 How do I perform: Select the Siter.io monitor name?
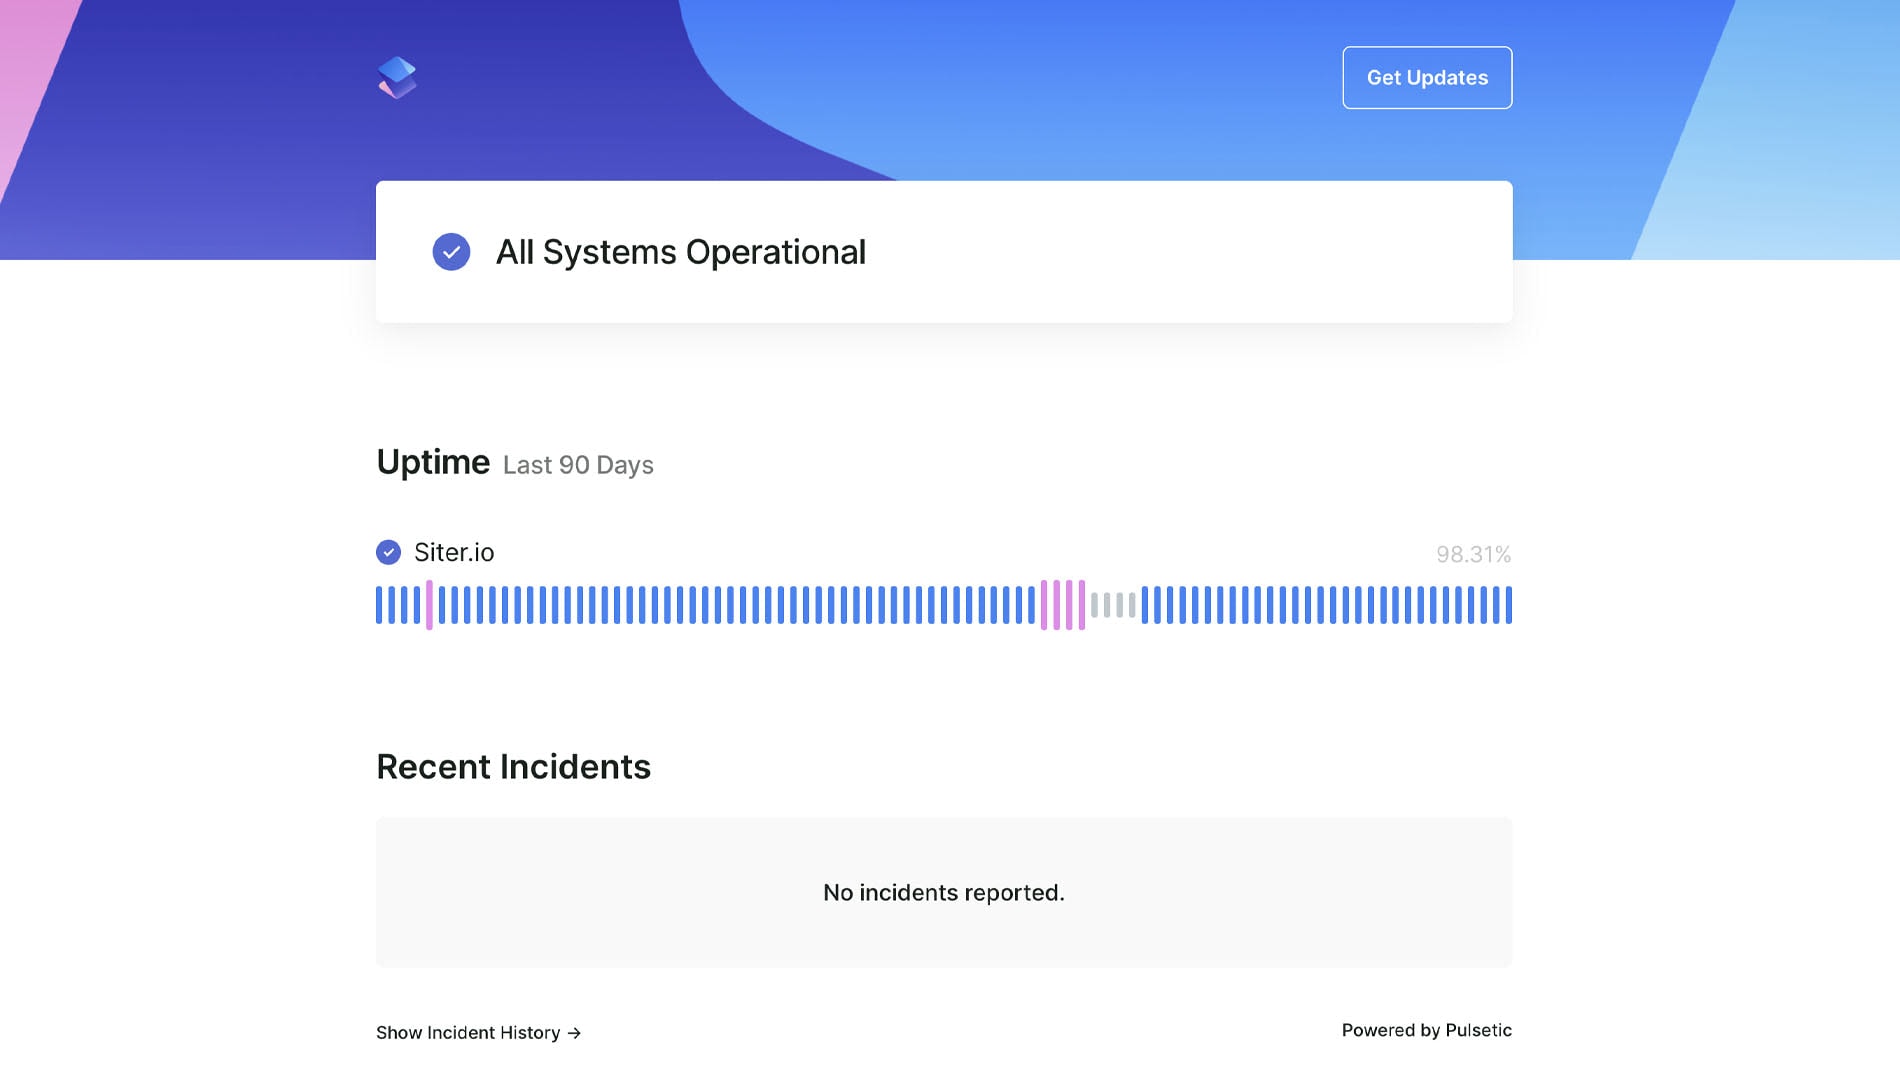click(x=454, y=552)
